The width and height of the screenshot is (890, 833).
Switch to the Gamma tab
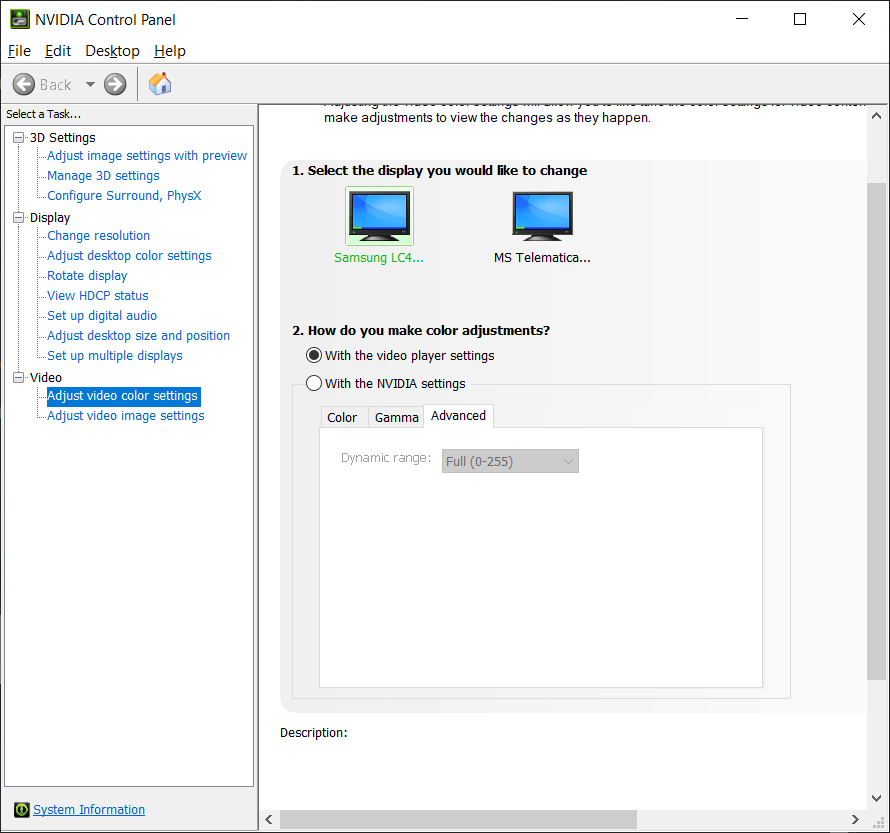(x=396, y=418)
